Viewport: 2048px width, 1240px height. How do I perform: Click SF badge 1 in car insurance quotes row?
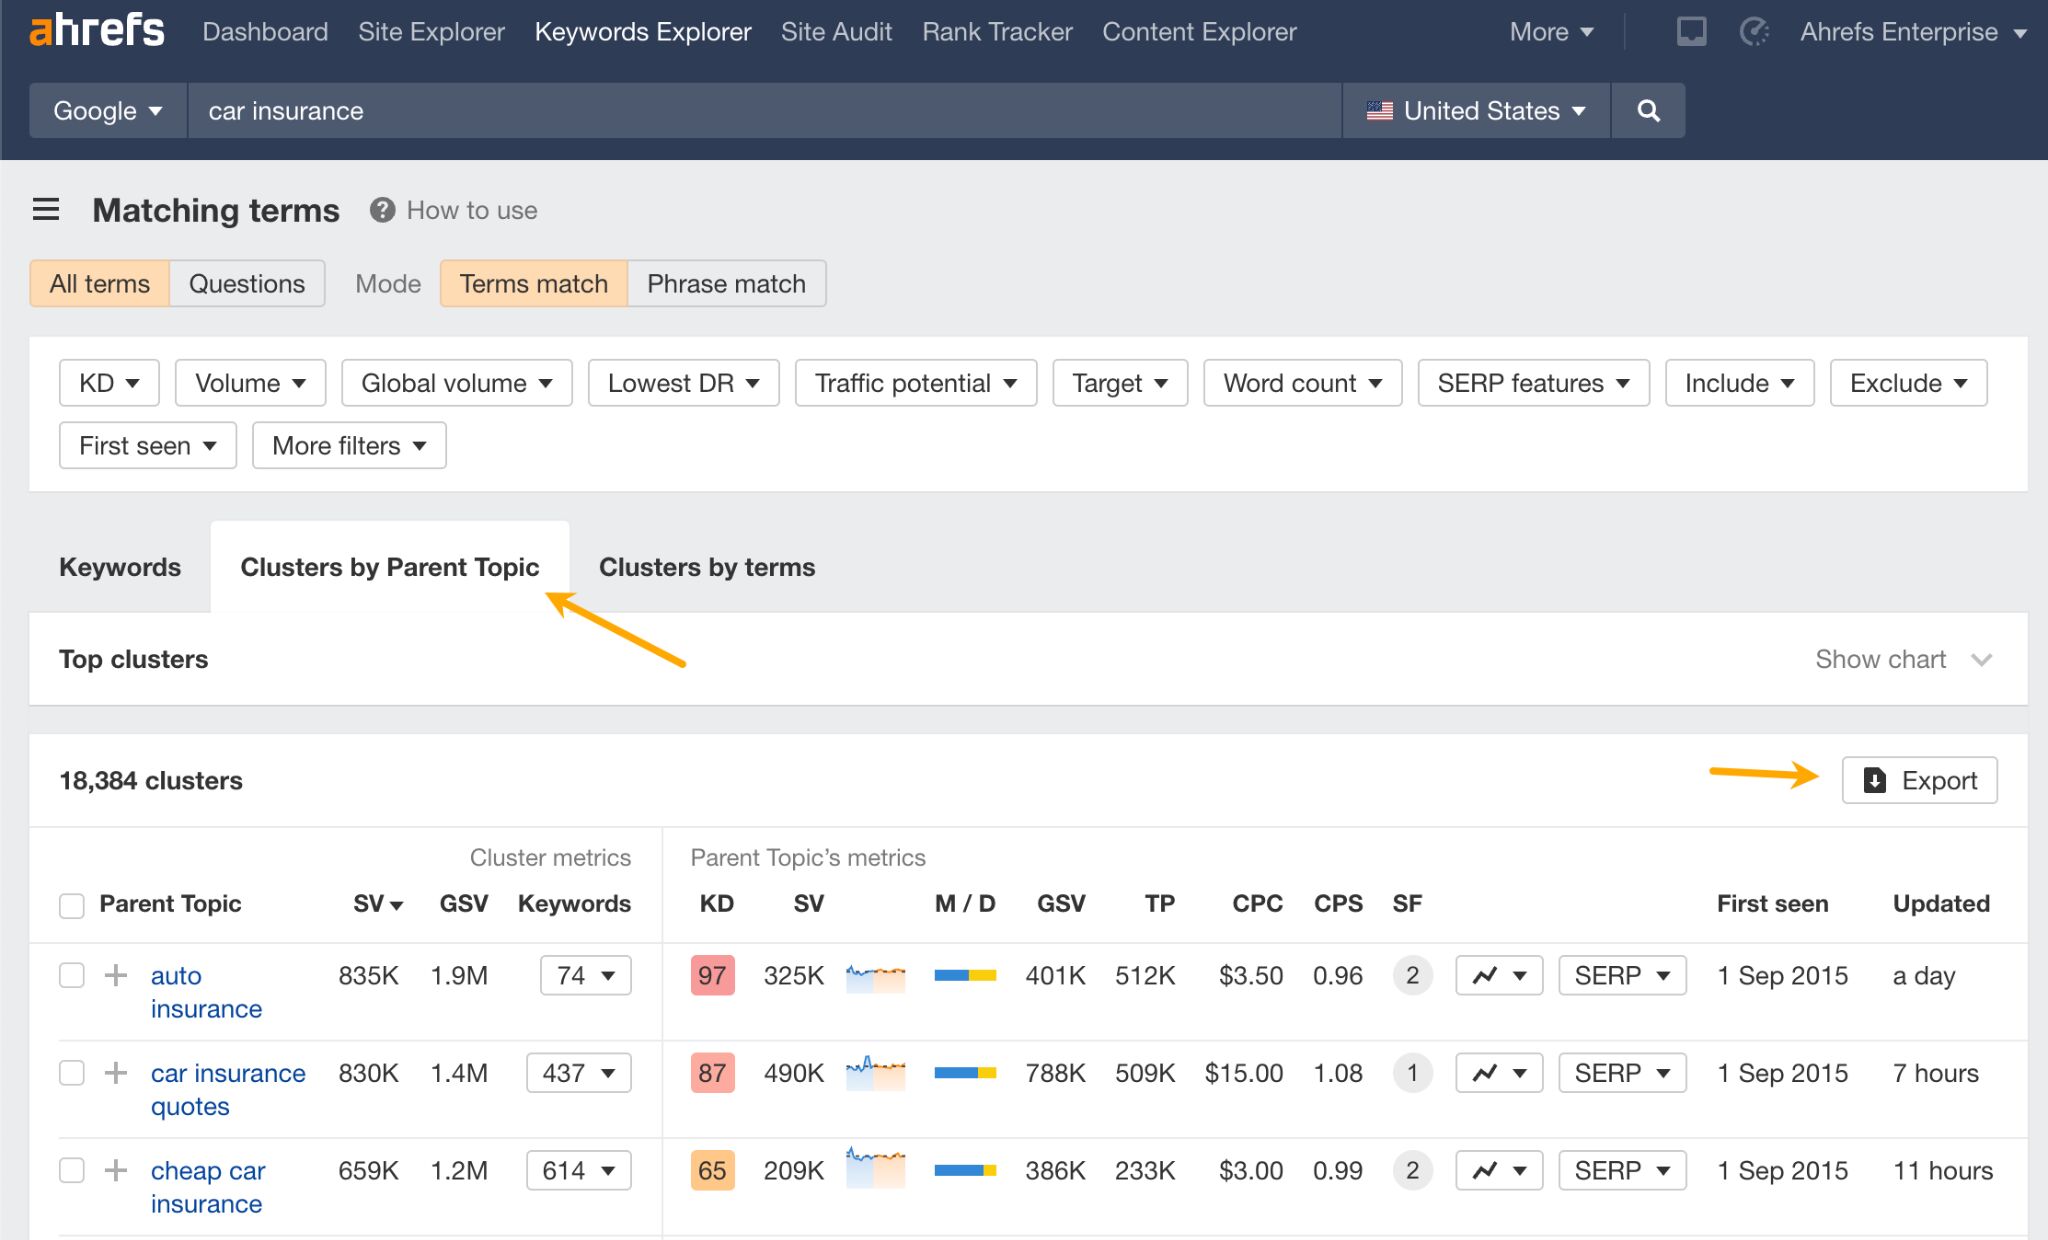(1412, 1073)
